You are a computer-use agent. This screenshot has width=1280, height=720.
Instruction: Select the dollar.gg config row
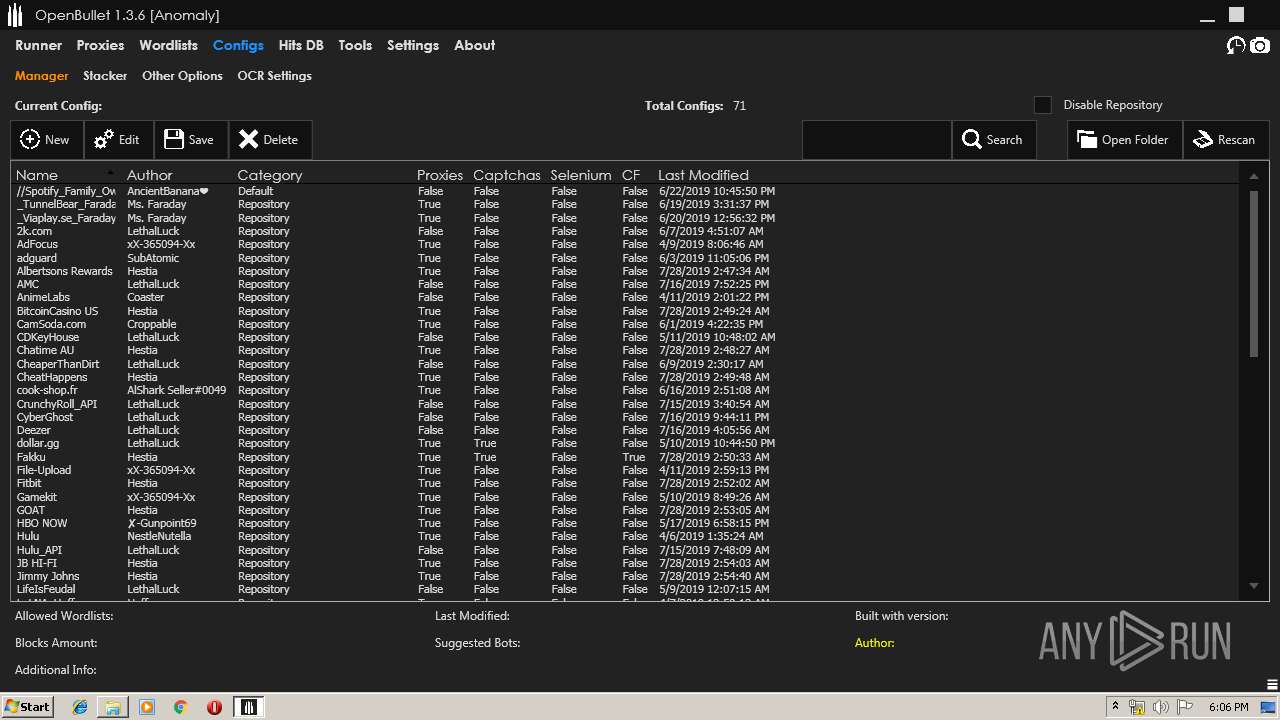coord(625,443)
